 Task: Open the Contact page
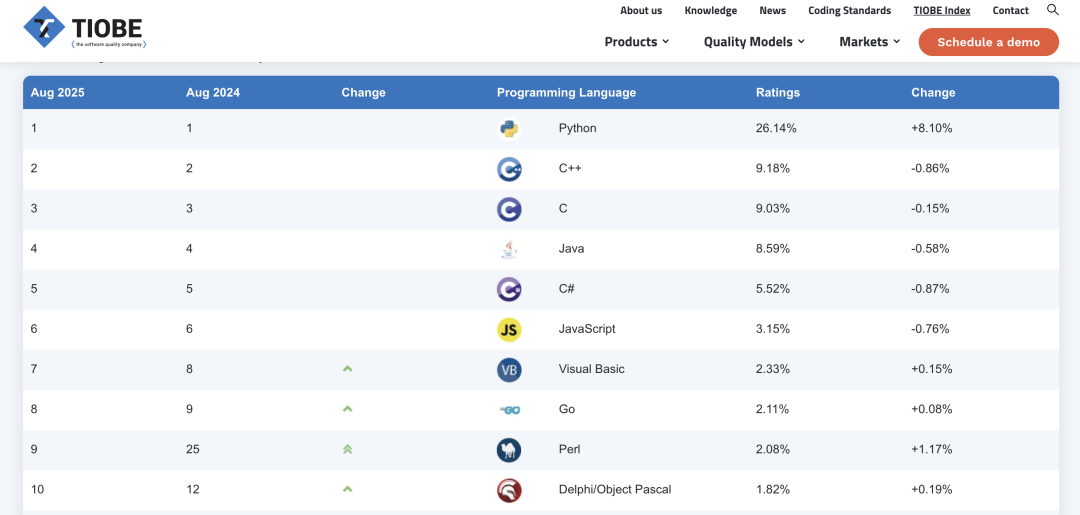(x=1010, y=10)
